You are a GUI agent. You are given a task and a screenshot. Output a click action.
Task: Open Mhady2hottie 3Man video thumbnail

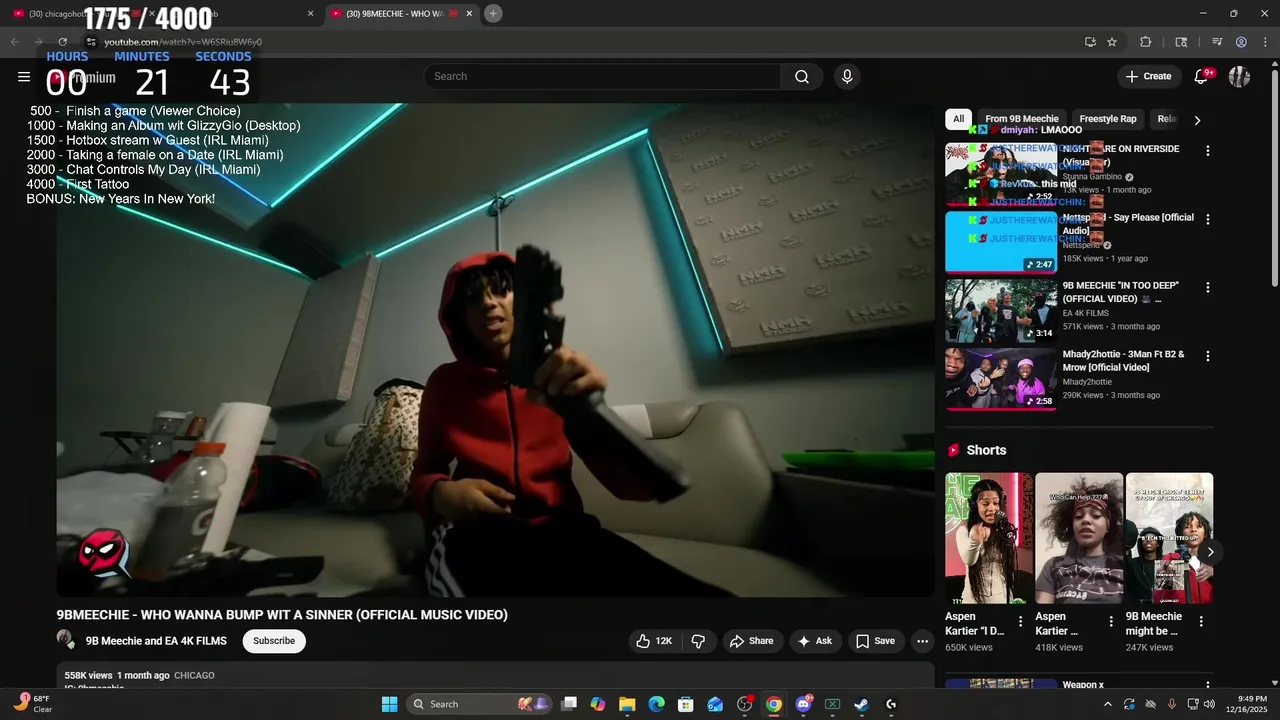[1001, 379]
